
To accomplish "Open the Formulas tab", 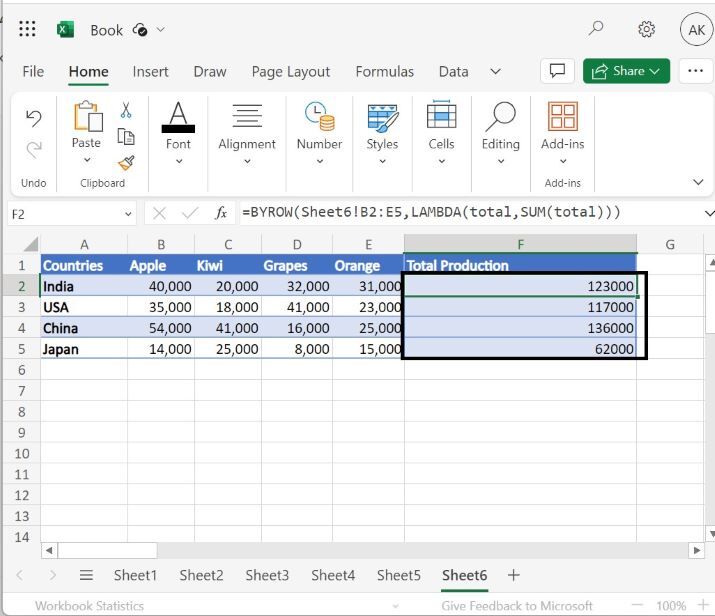I will 384,71.
